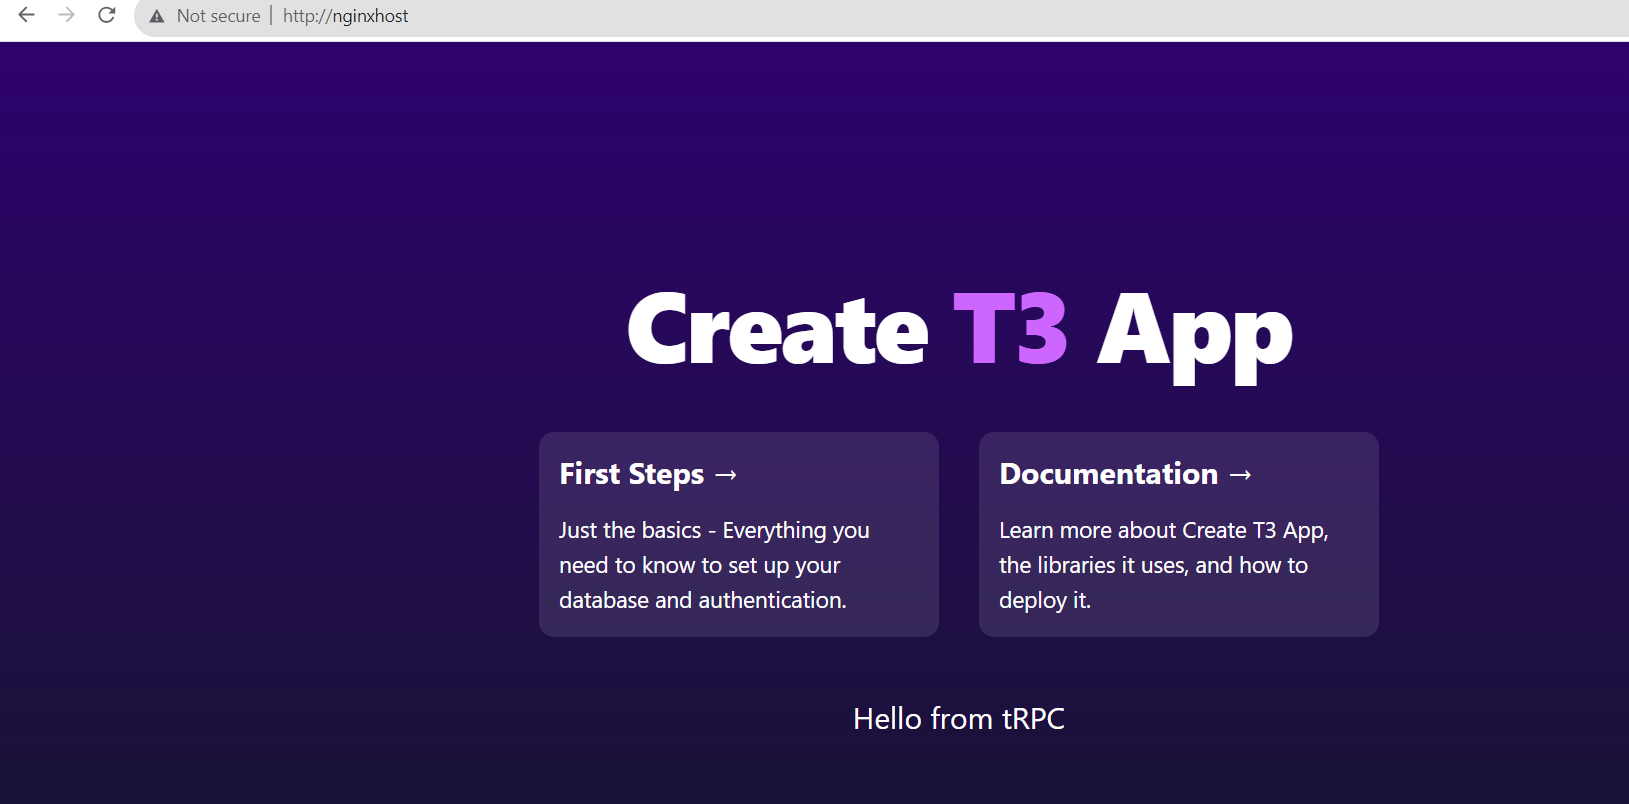Click the Not secure warning triangle icon

point(157,16)
